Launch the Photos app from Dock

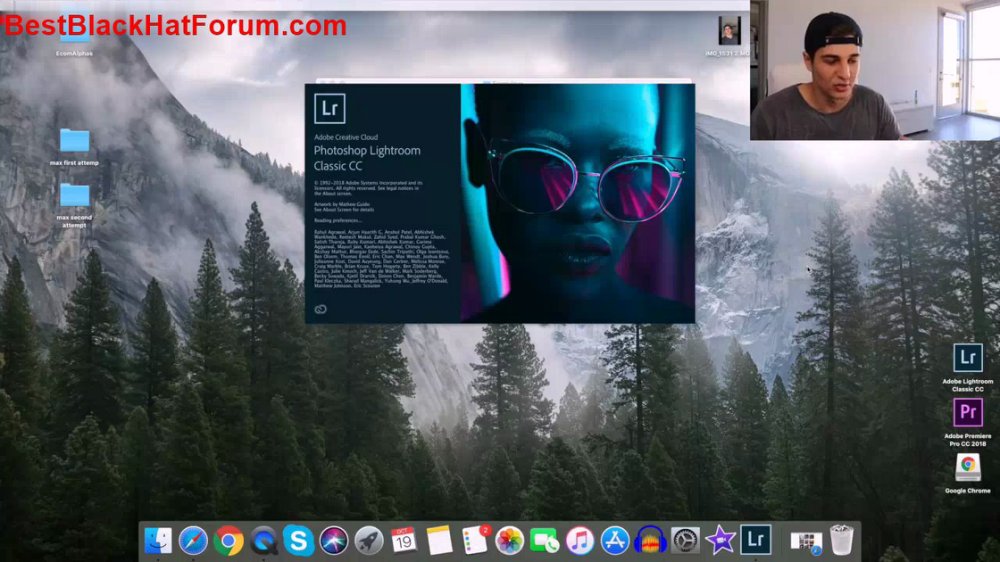[510, 541]
